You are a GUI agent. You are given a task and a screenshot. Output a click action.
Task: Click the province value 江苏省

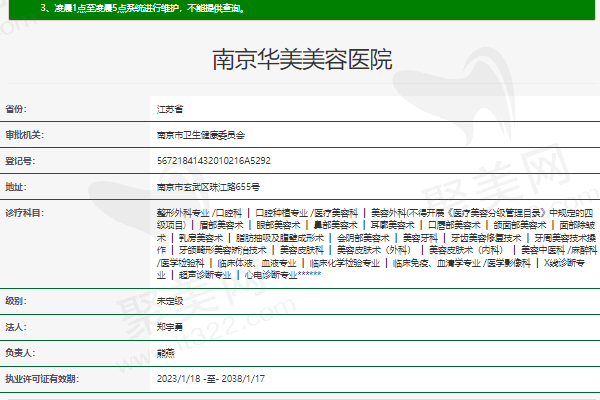click(170, 109)
